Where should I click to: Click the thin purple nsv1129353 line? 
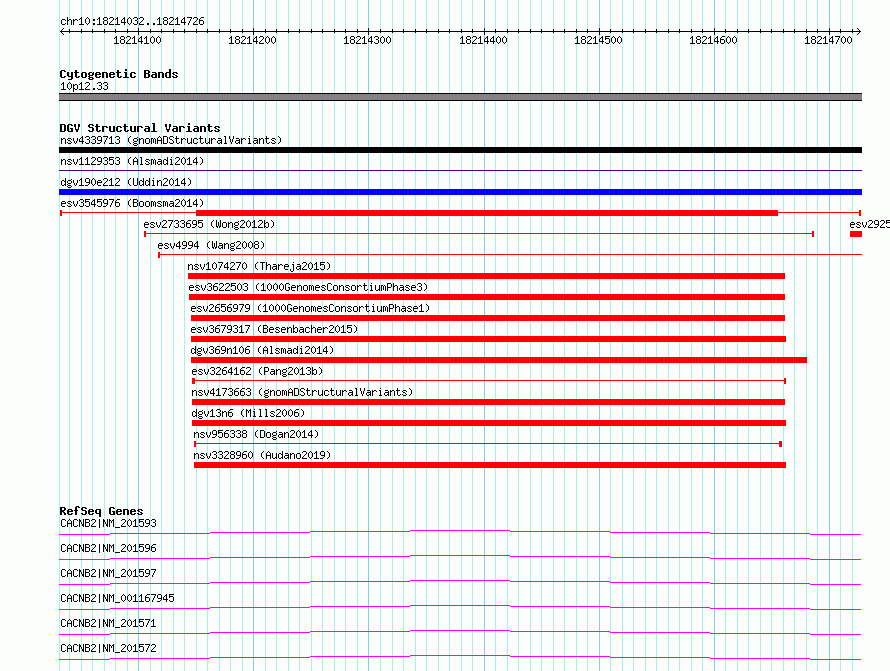(x=460, y=170)
